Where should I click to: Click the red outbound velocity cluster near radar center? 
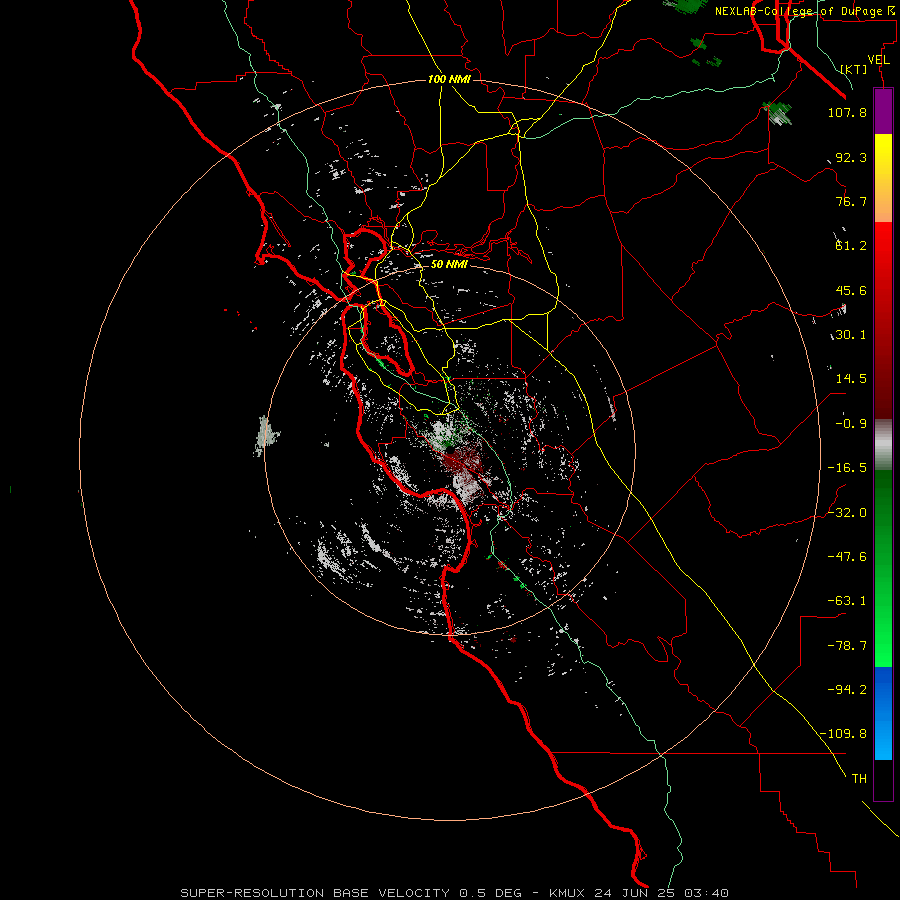pyautogui.click(x=462, y=461)
